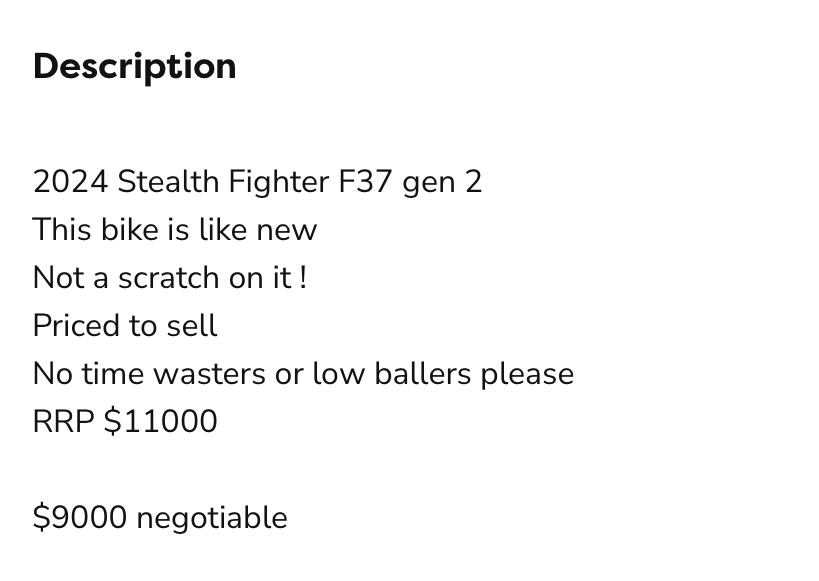Click the words "No time"
The image size is (819, 581).
[x=87, y=374]
